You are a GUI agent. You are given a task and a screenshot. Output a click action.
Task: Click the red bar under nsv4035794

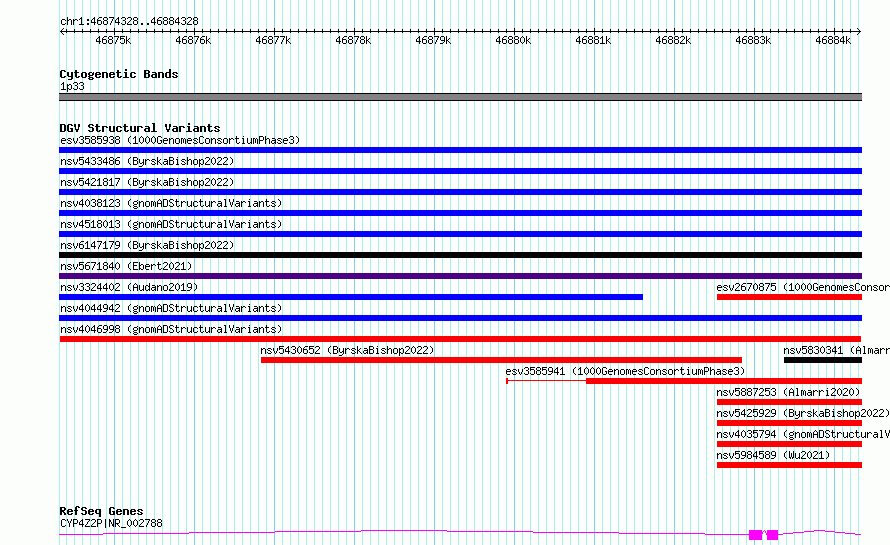(790, 445)
